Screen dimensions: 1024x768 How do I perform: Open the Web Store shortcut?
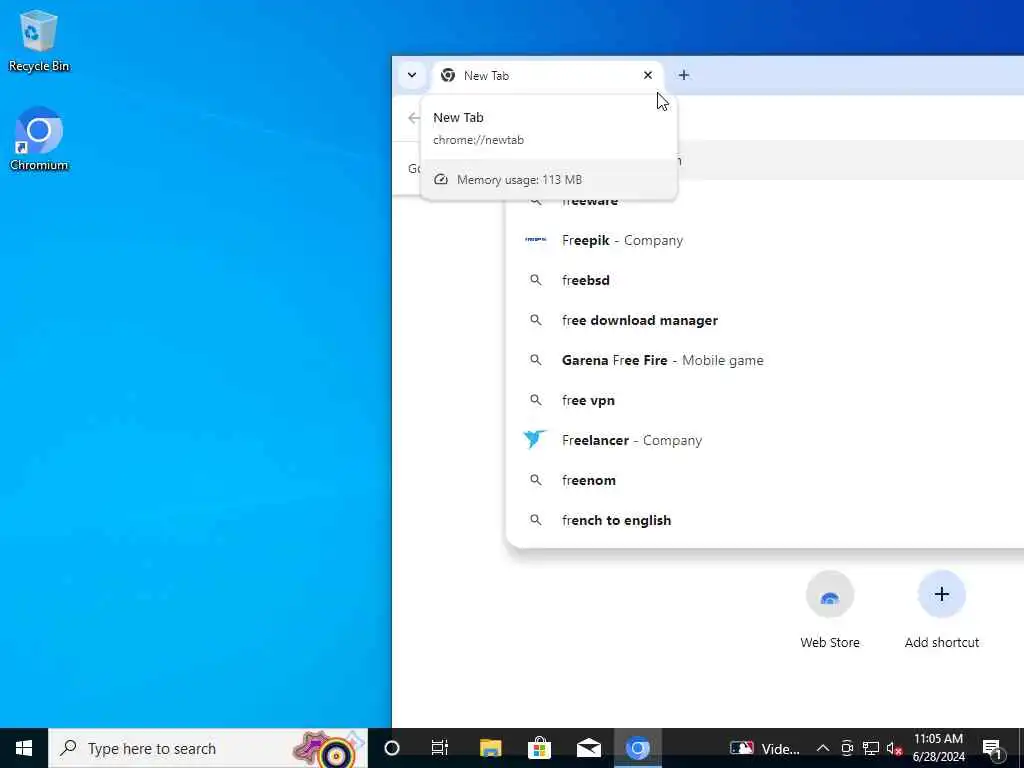[x=829, y=609]
